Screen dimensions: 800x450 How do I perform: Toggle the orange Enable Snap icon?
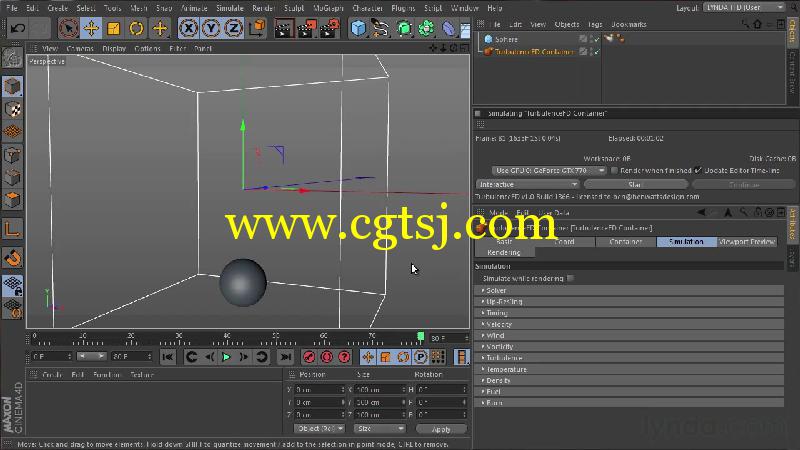click(x=12, y=258)
